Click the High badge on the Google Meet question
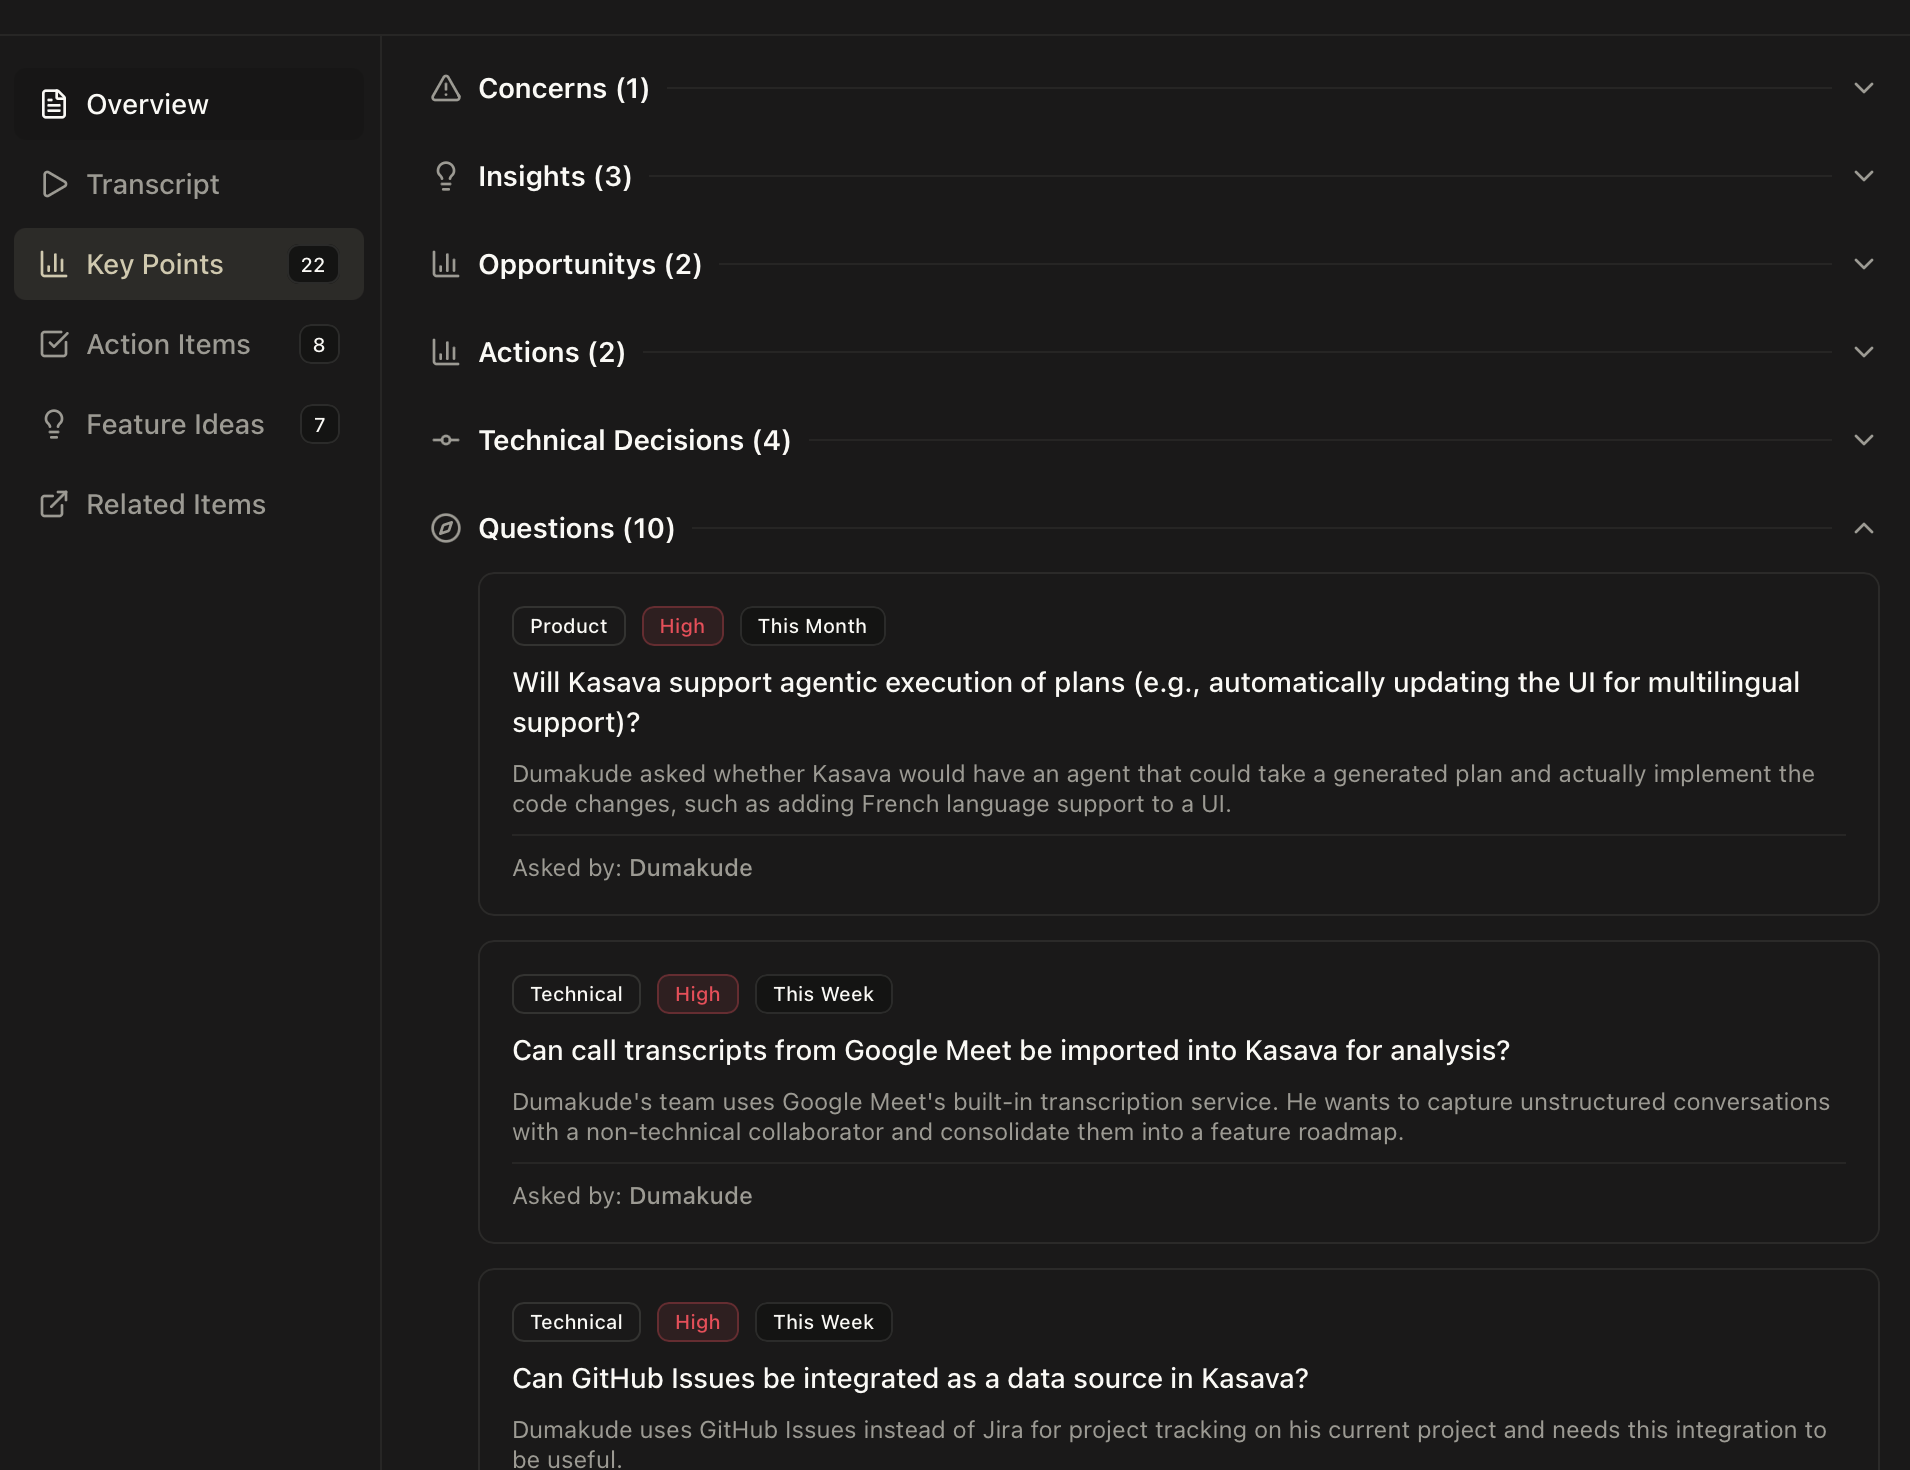The width and height of the screenshot is (1910, 1470). (697, 993)
